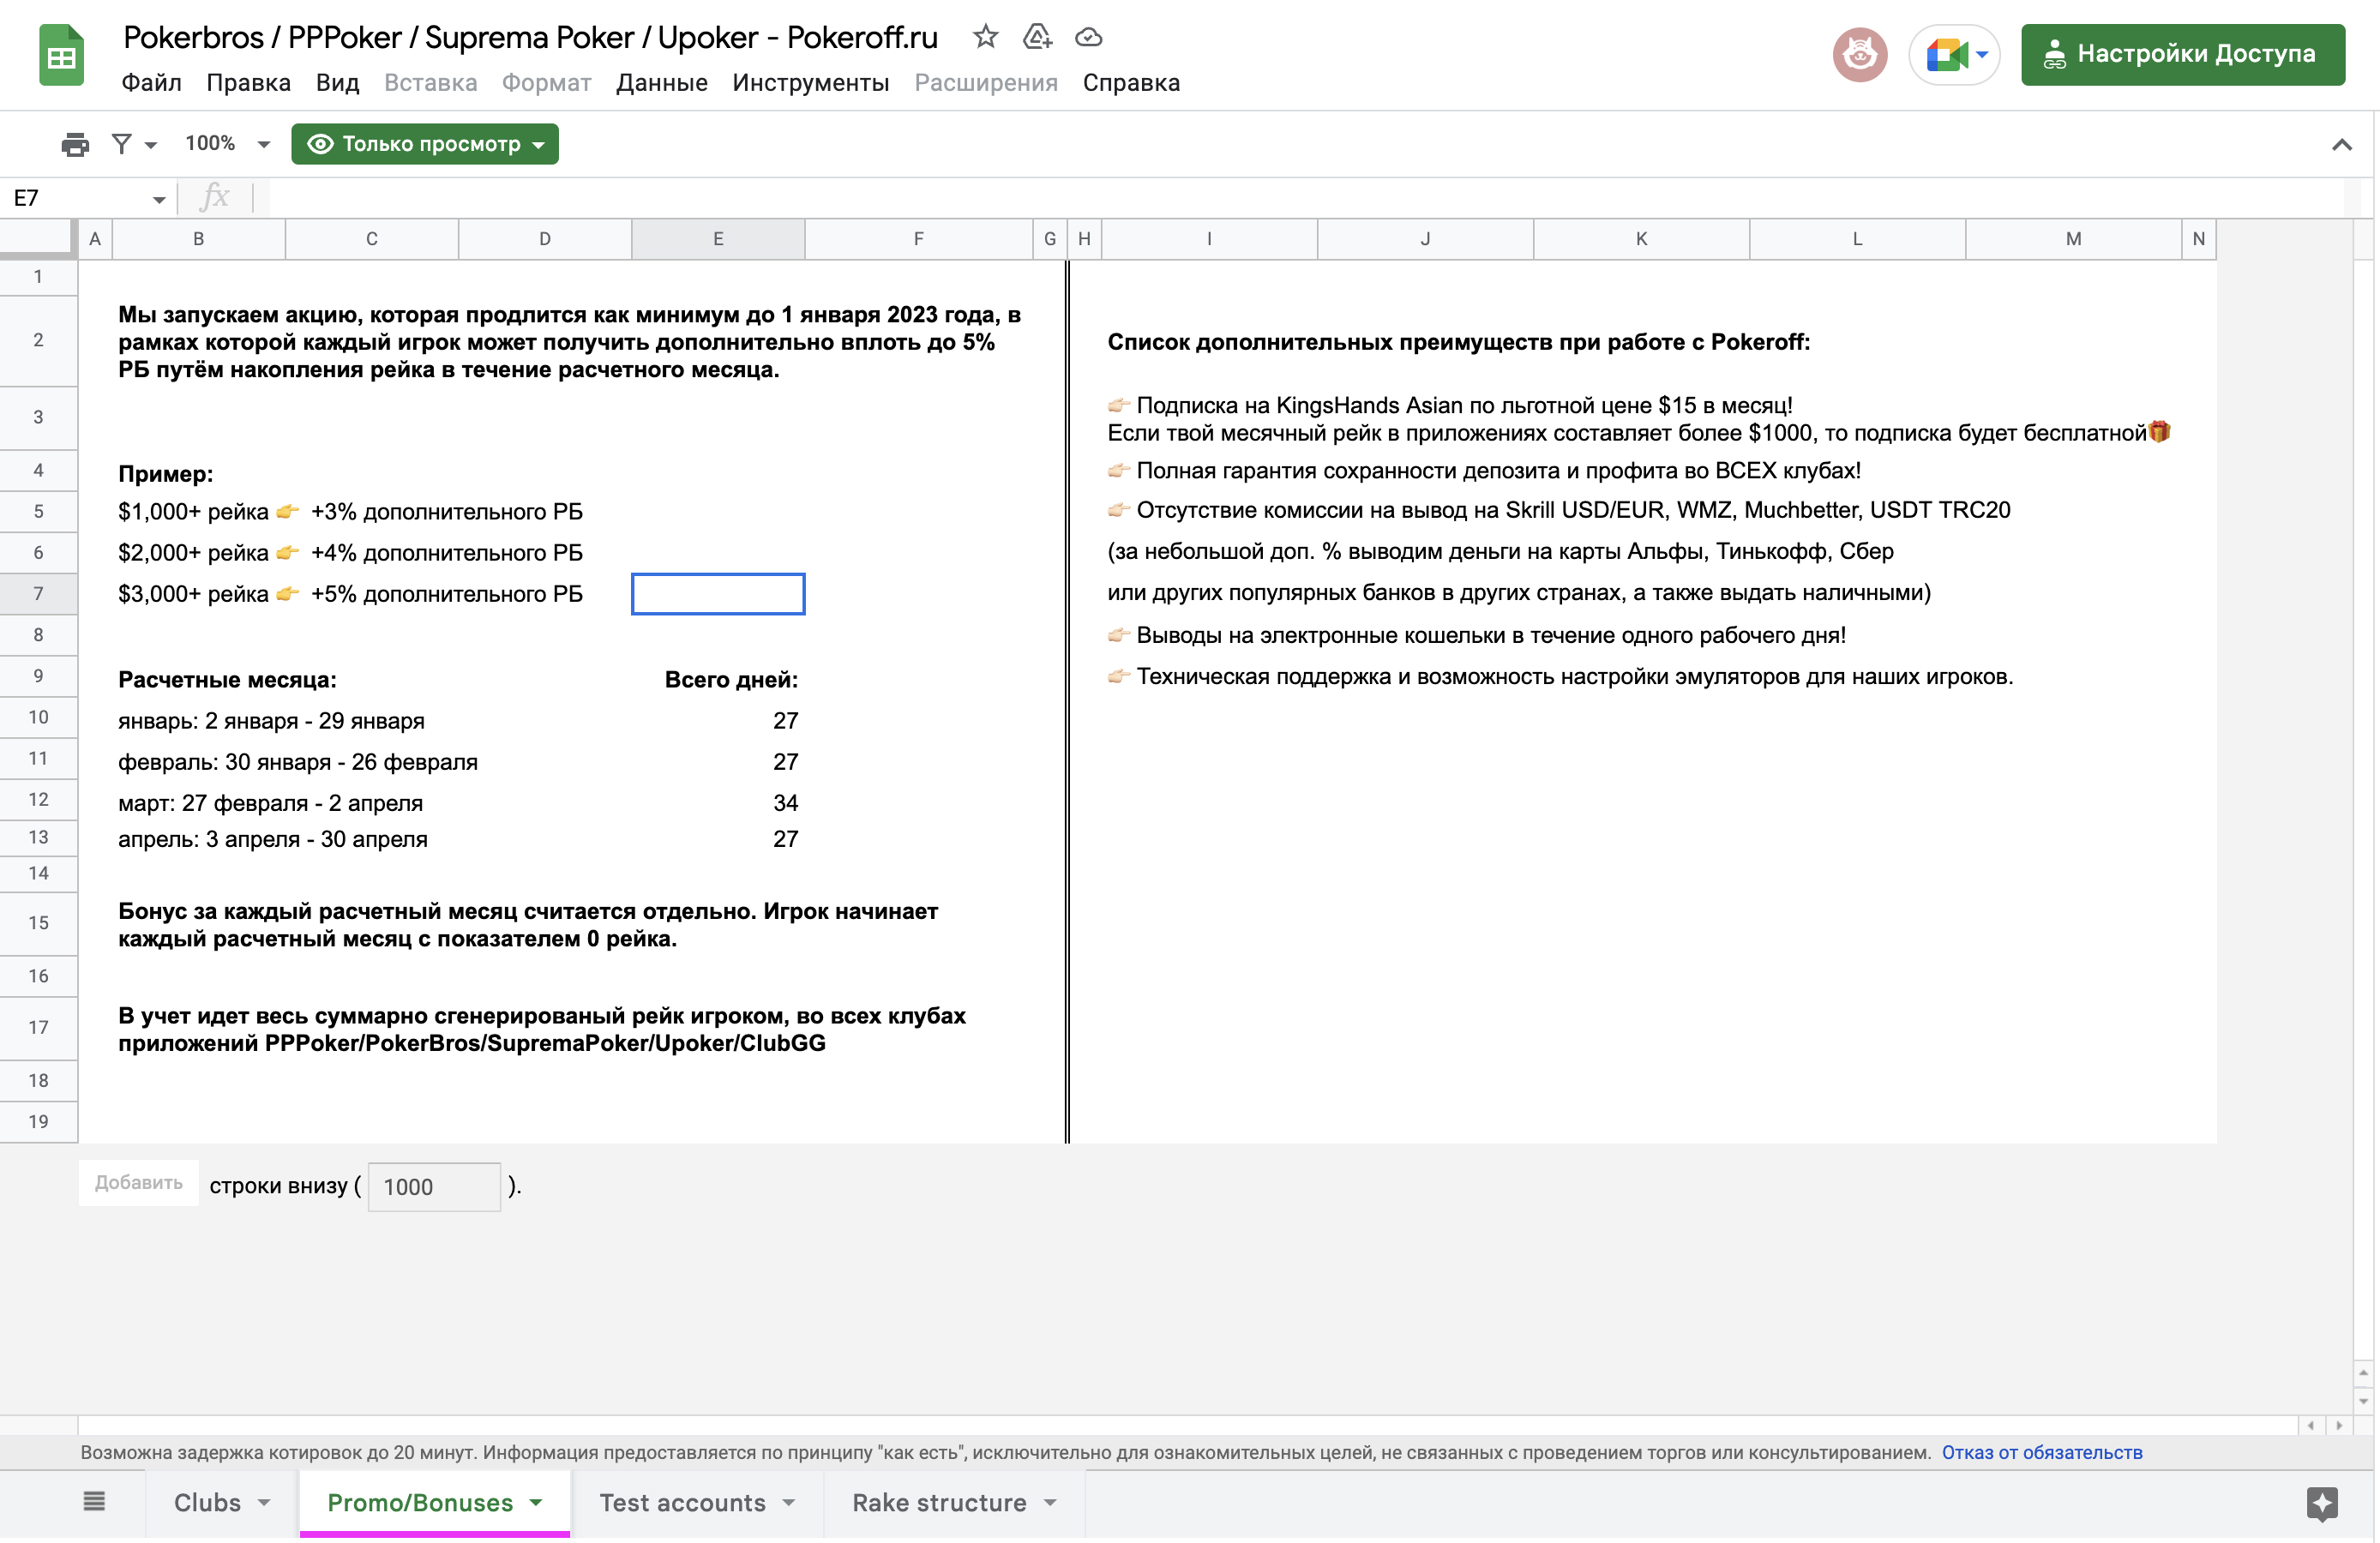This screenshot has height=1543, width=2380.
Task: Select column E header
Action: coord(717,239)
